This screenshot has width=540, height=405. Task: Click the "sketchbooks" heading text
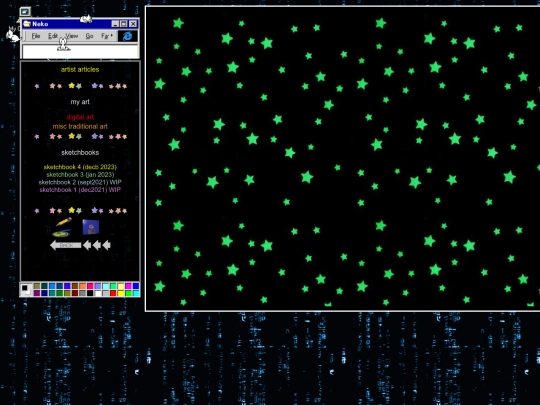tap(80, 153)
